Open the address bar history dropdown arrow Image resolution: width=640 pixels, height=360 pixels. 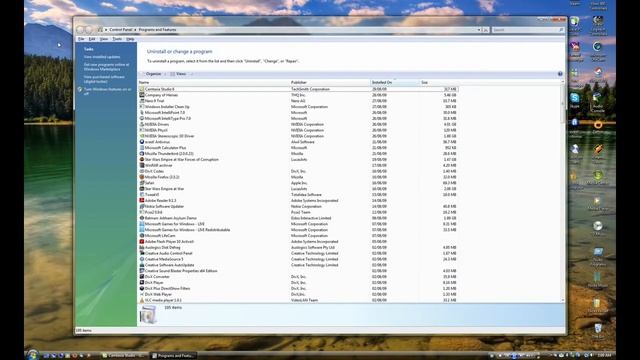click(479, 30)
